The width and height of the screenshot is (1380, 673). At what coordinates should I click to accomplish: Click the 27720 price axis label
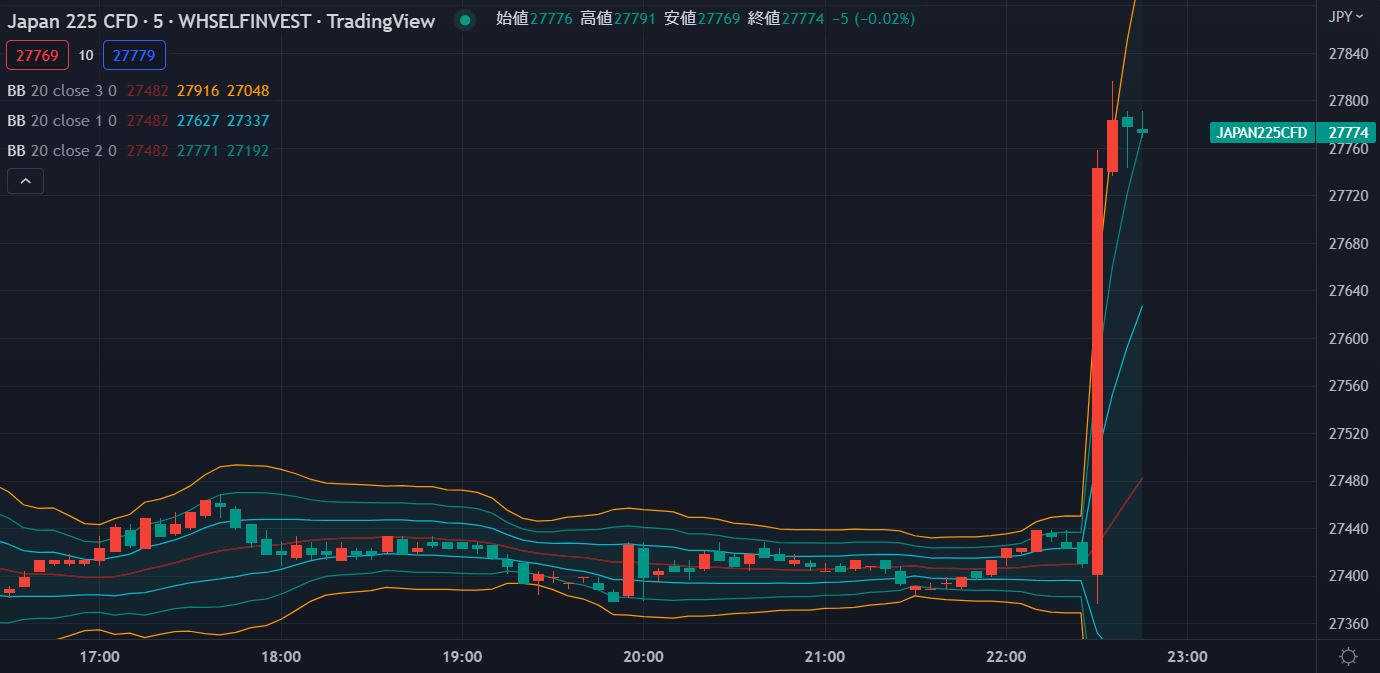[1348, 196]
